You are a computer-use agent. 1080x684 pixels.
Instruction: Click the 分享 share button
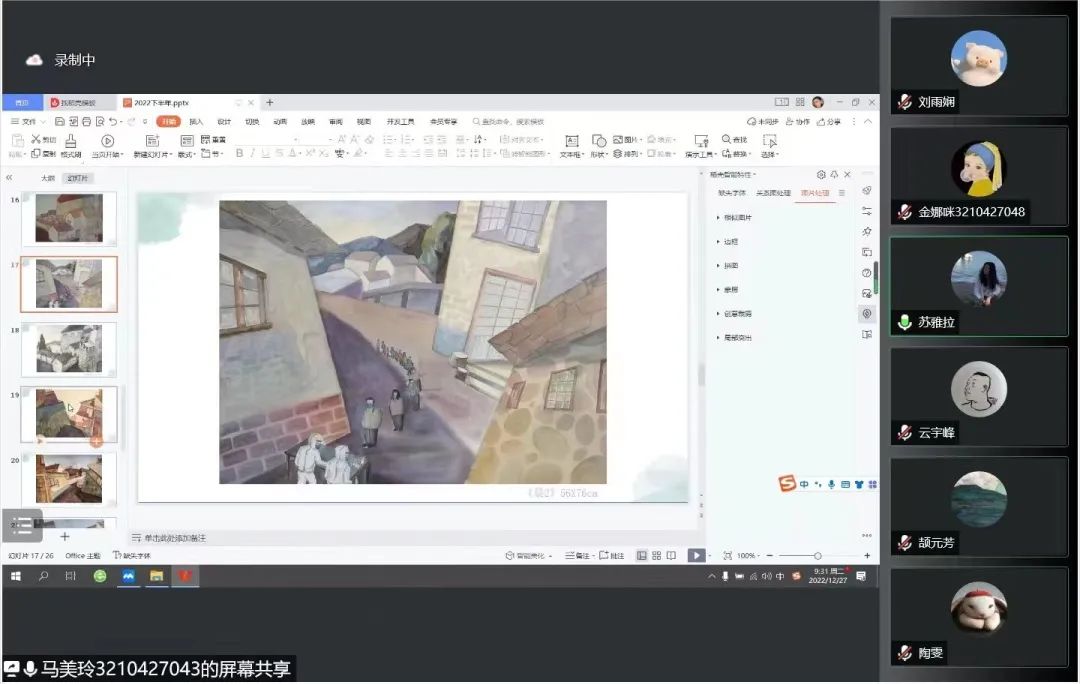[829, 121]
